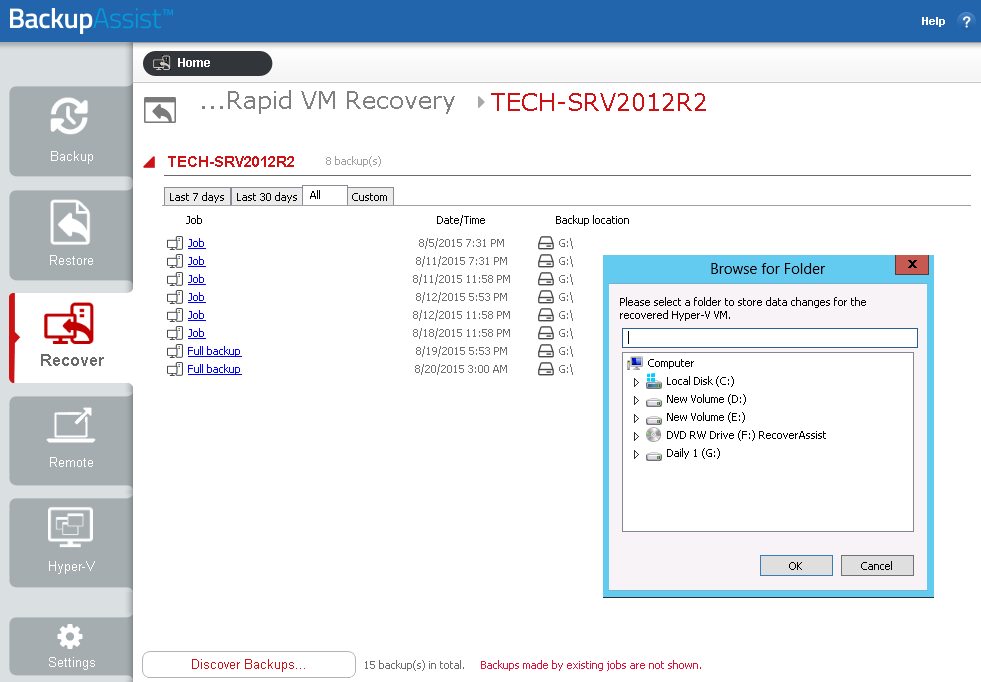Open the Custom date range tab
Screen dimensions: 981x682
[x=370, y=196]
